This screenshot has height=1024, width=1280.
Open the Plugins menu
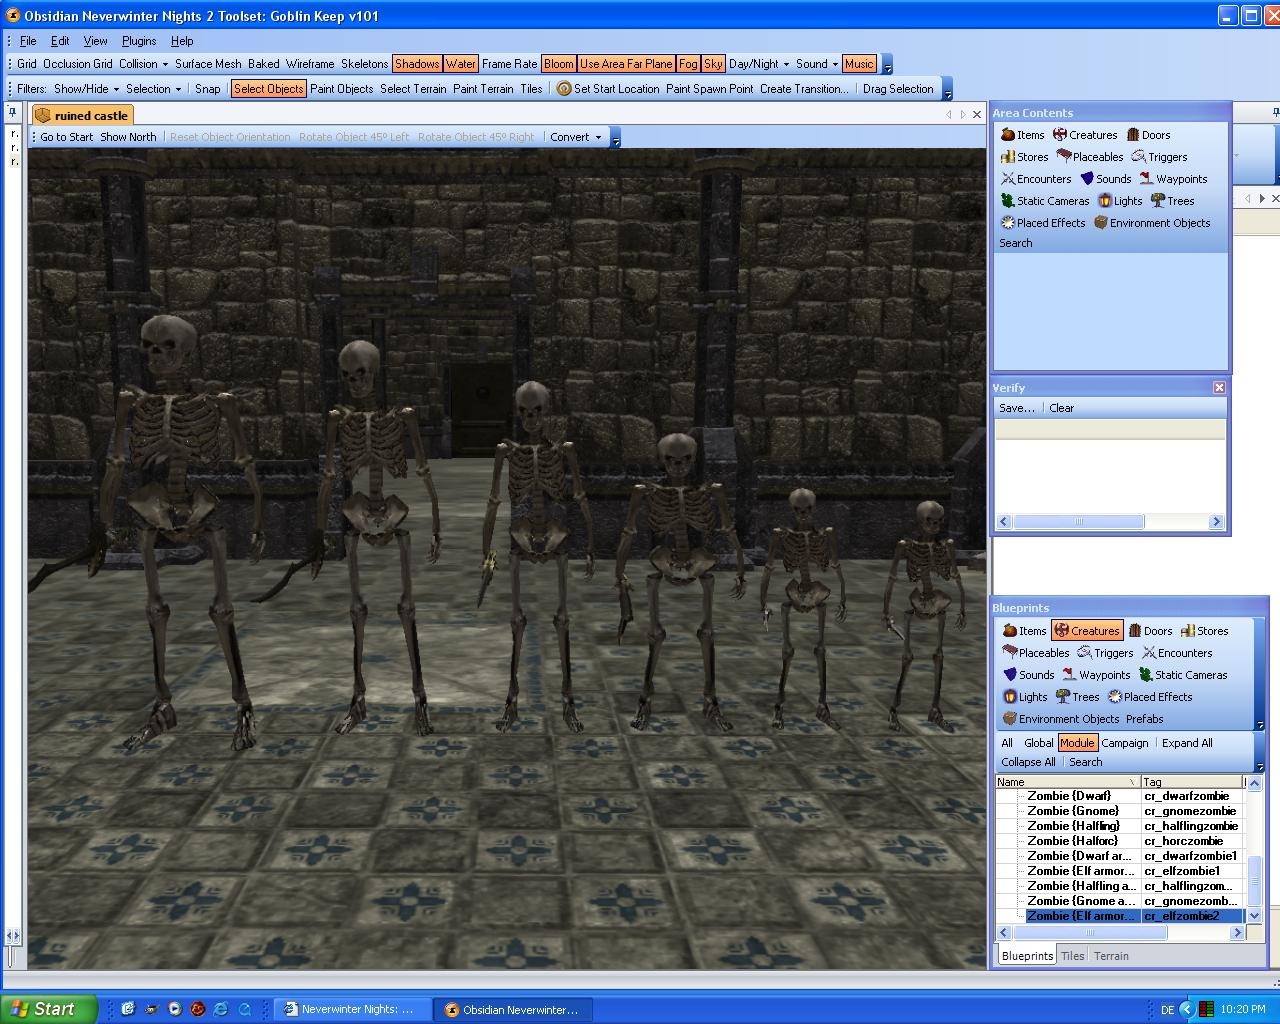click(139, 41)
